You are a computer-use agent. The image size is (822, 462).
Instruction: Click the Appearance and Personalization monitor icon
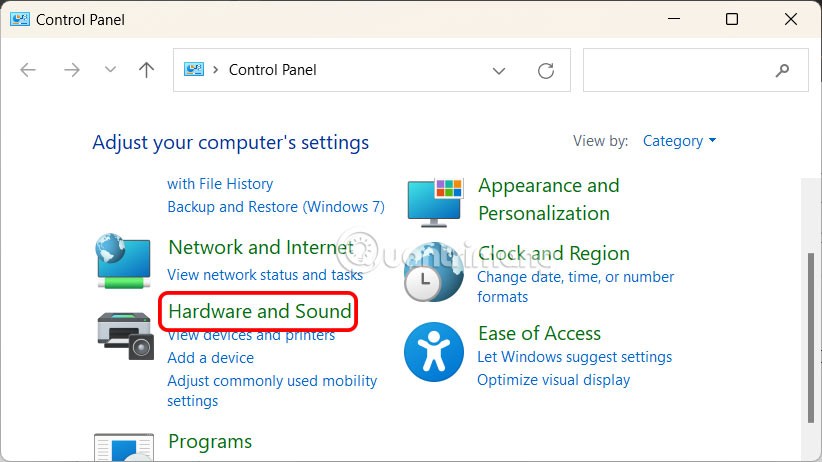(436, 202)
